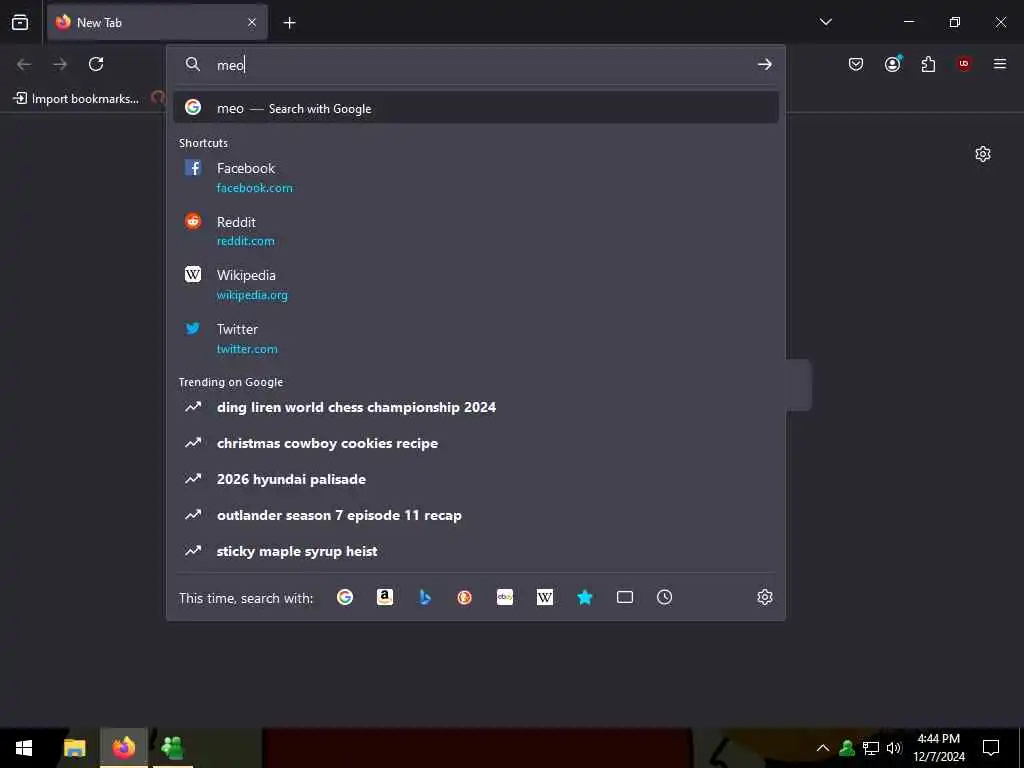
Task: Open green people app in taskbar
Action: [173, 748]
